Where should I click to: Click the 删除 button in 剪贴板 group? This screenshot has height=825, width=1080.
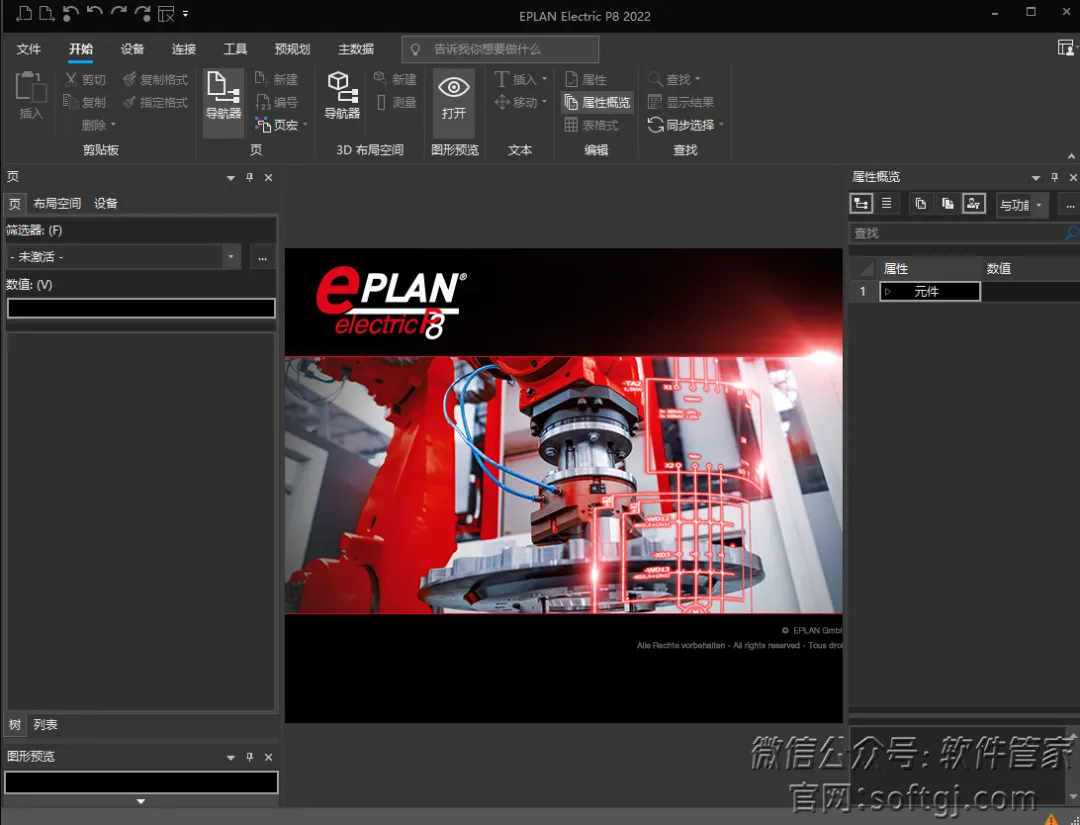tap(93, 124)
